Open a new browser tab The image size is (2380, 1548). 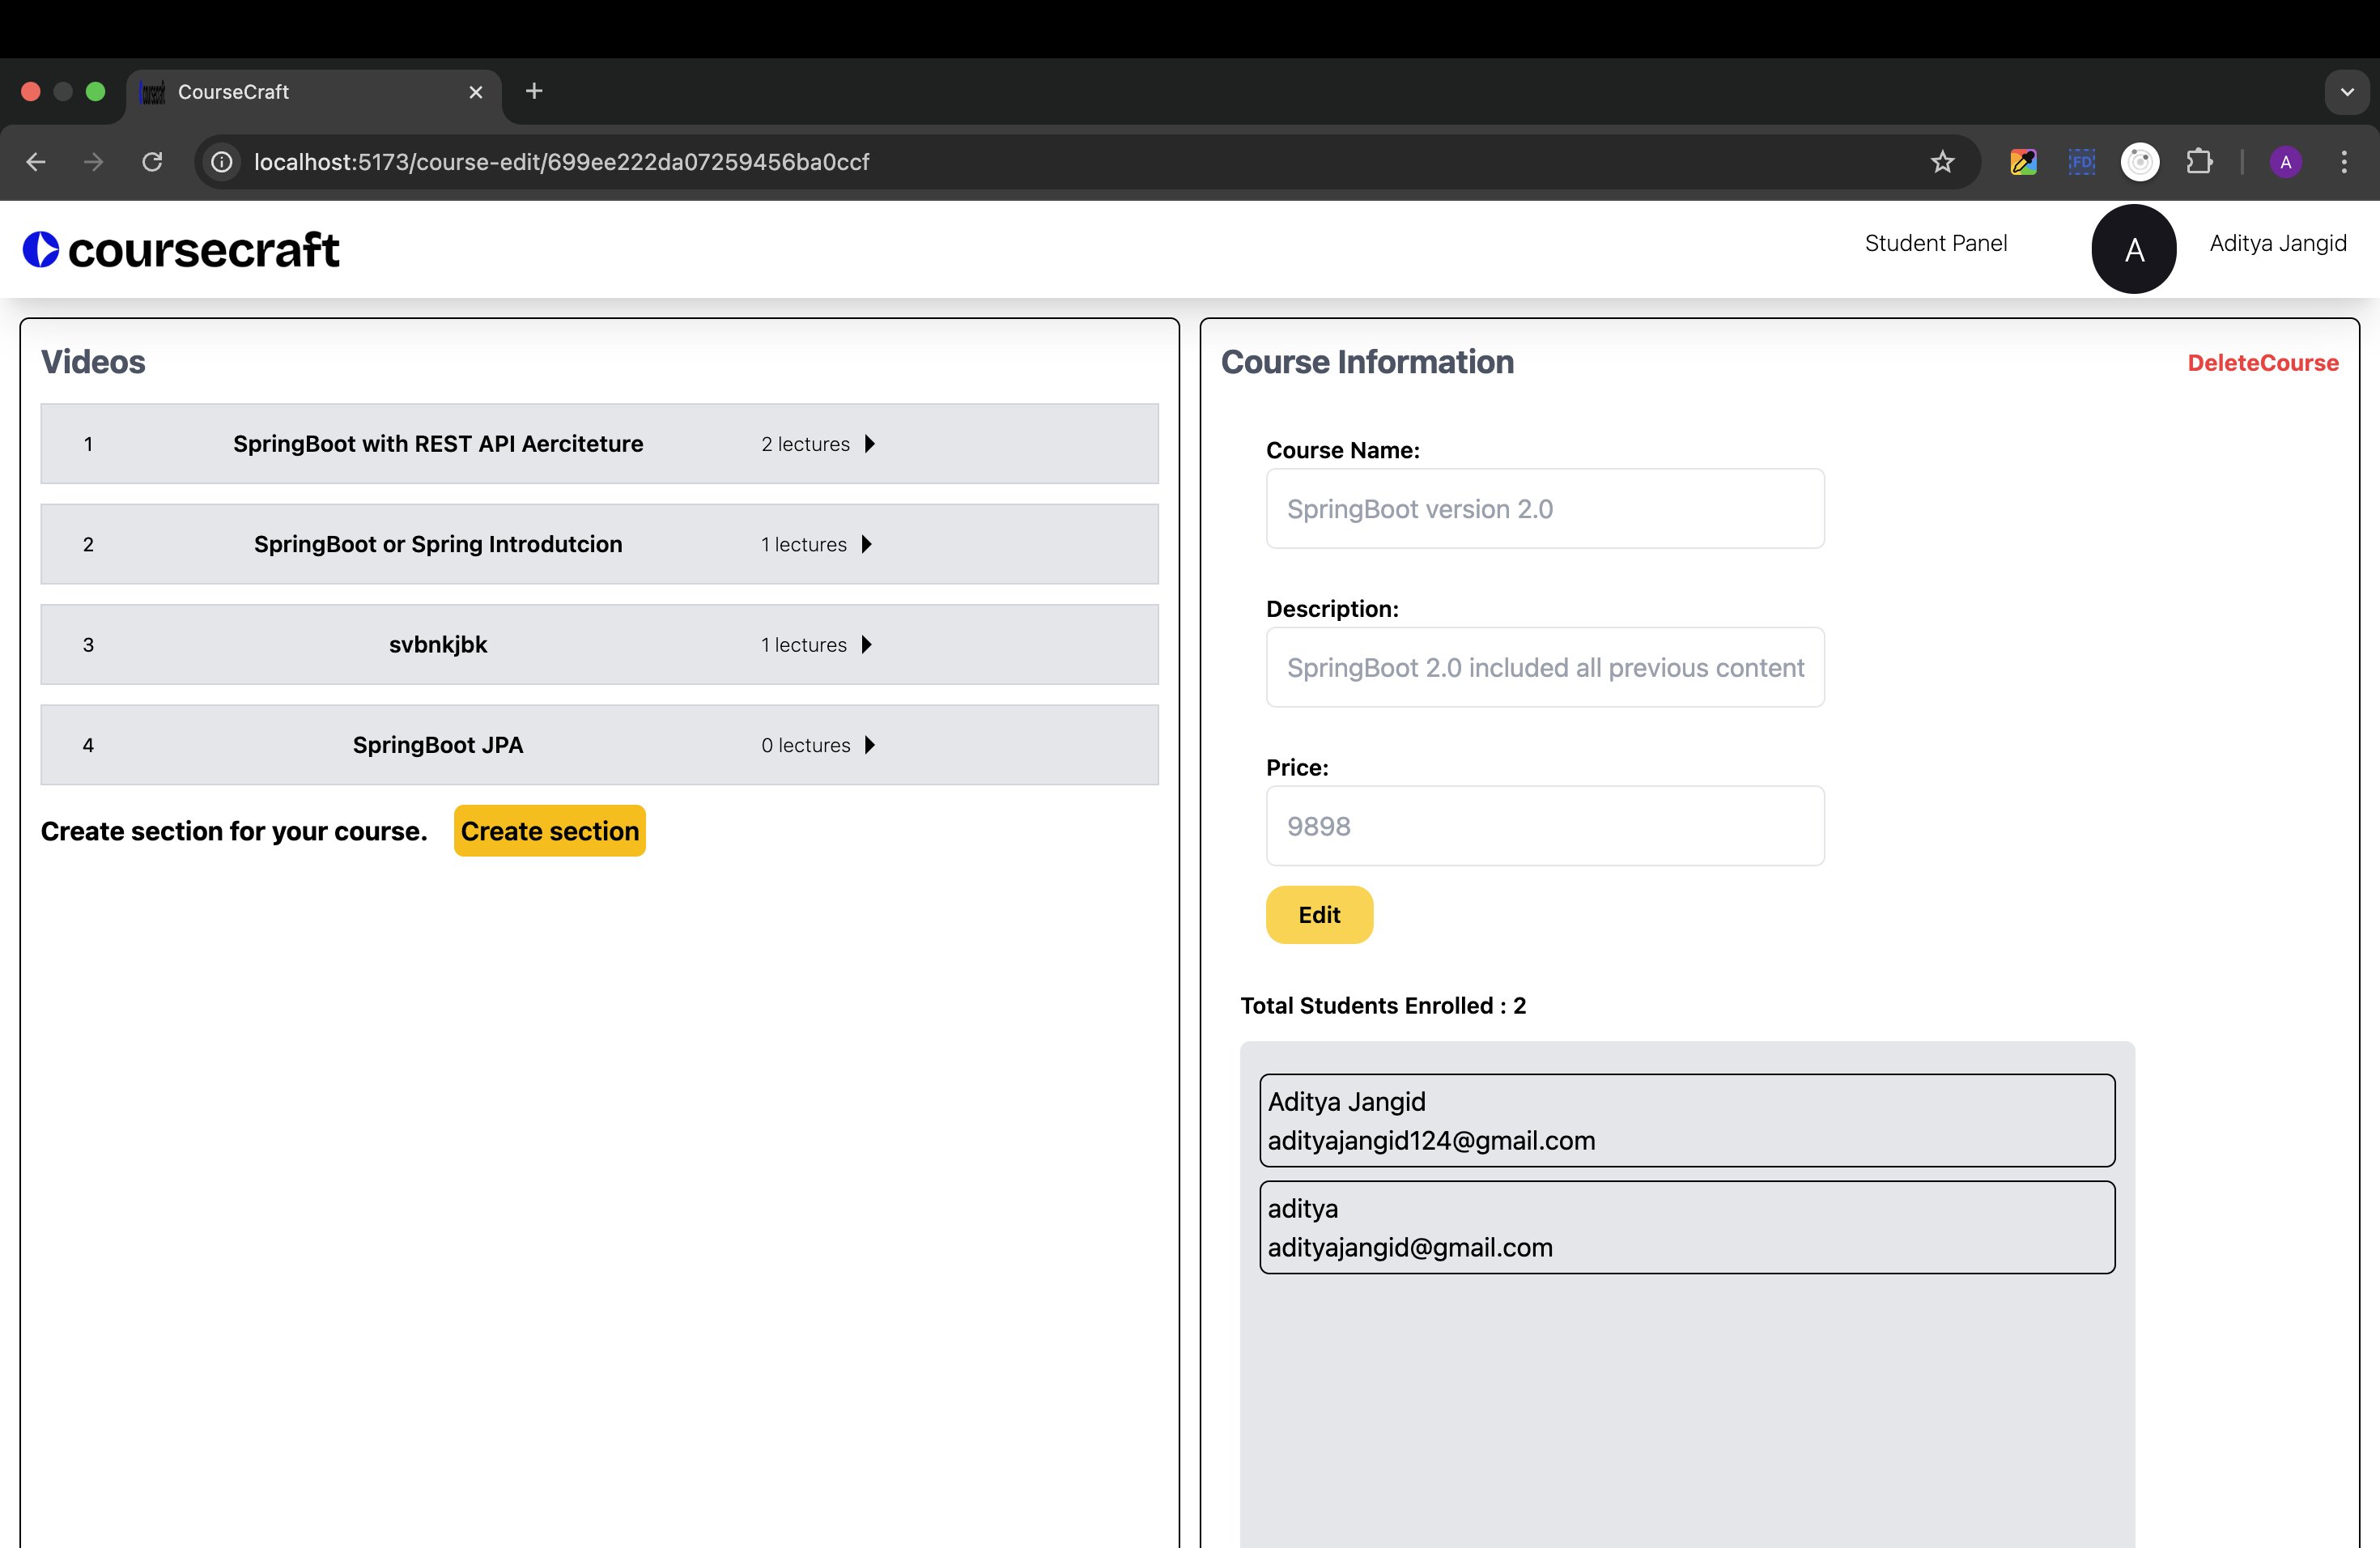[534, 91]
